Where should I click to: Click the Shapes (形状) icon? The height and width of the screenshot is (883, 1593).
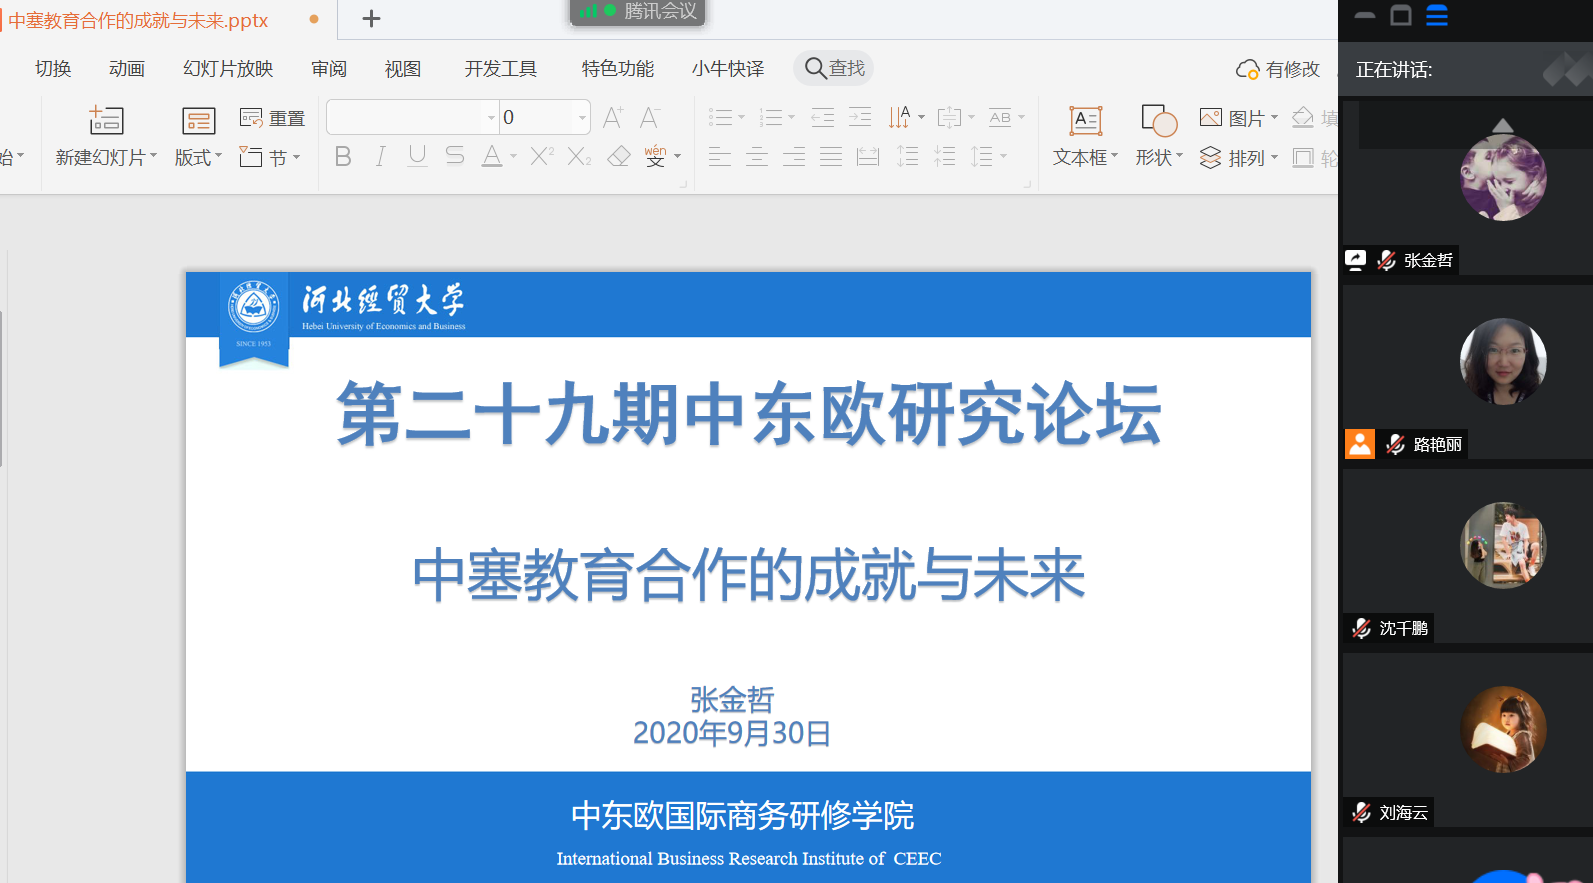(1158, 121)
